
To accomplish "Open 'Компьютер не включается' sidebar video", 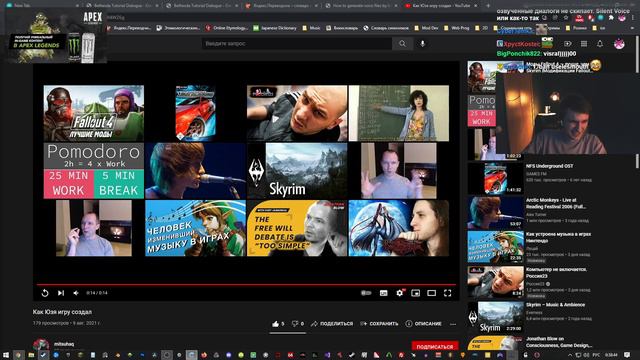I will point(556,273).
